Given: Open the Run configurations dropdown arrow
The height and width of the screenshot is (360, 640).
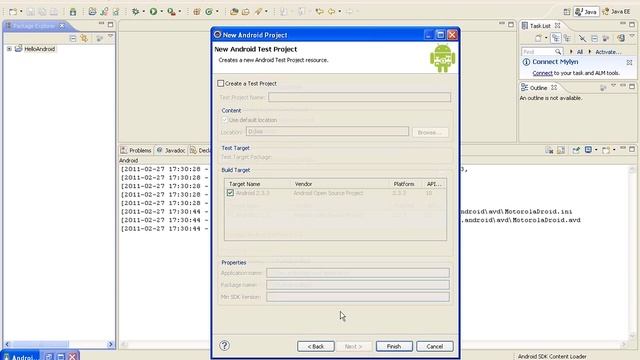Looking at the screenshot, I should point(162,12).
